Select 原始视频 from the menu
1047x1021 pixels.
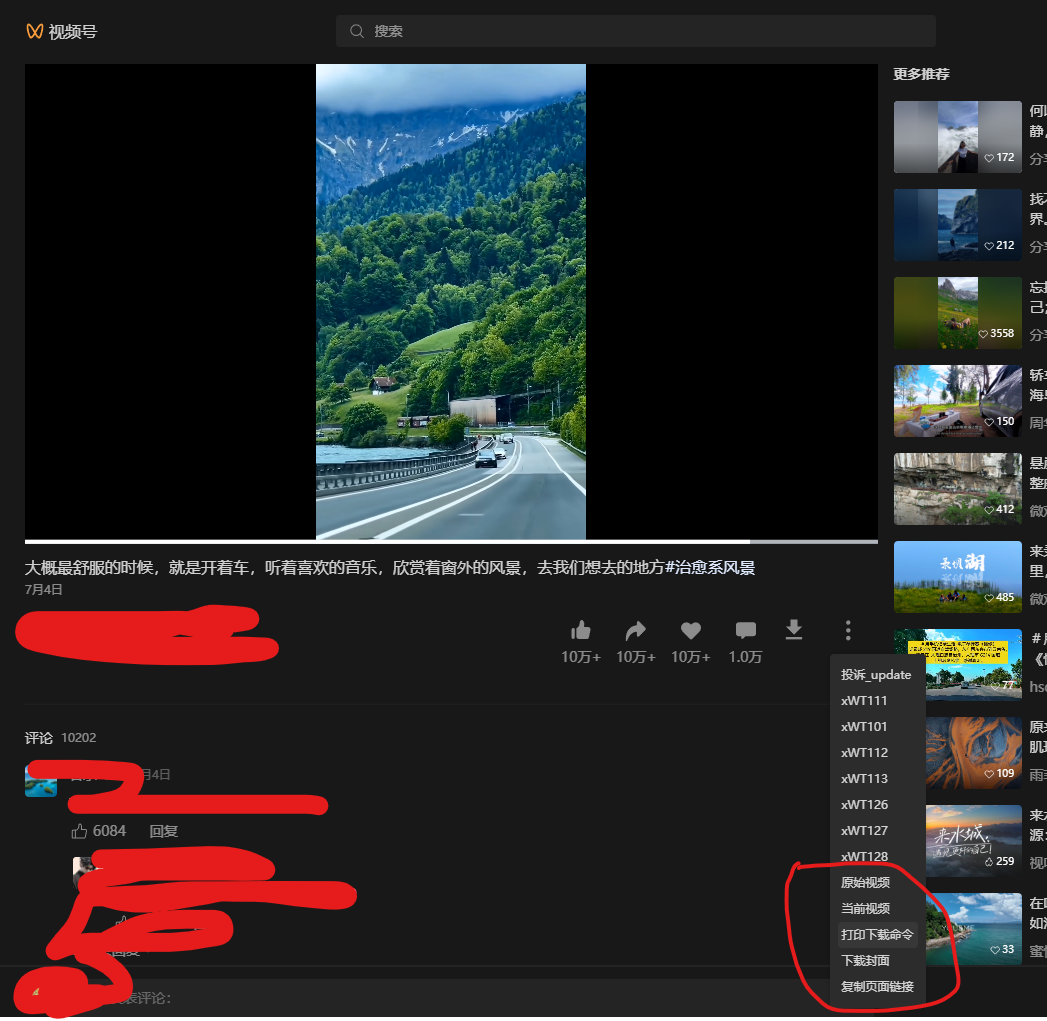pos(865,882)
